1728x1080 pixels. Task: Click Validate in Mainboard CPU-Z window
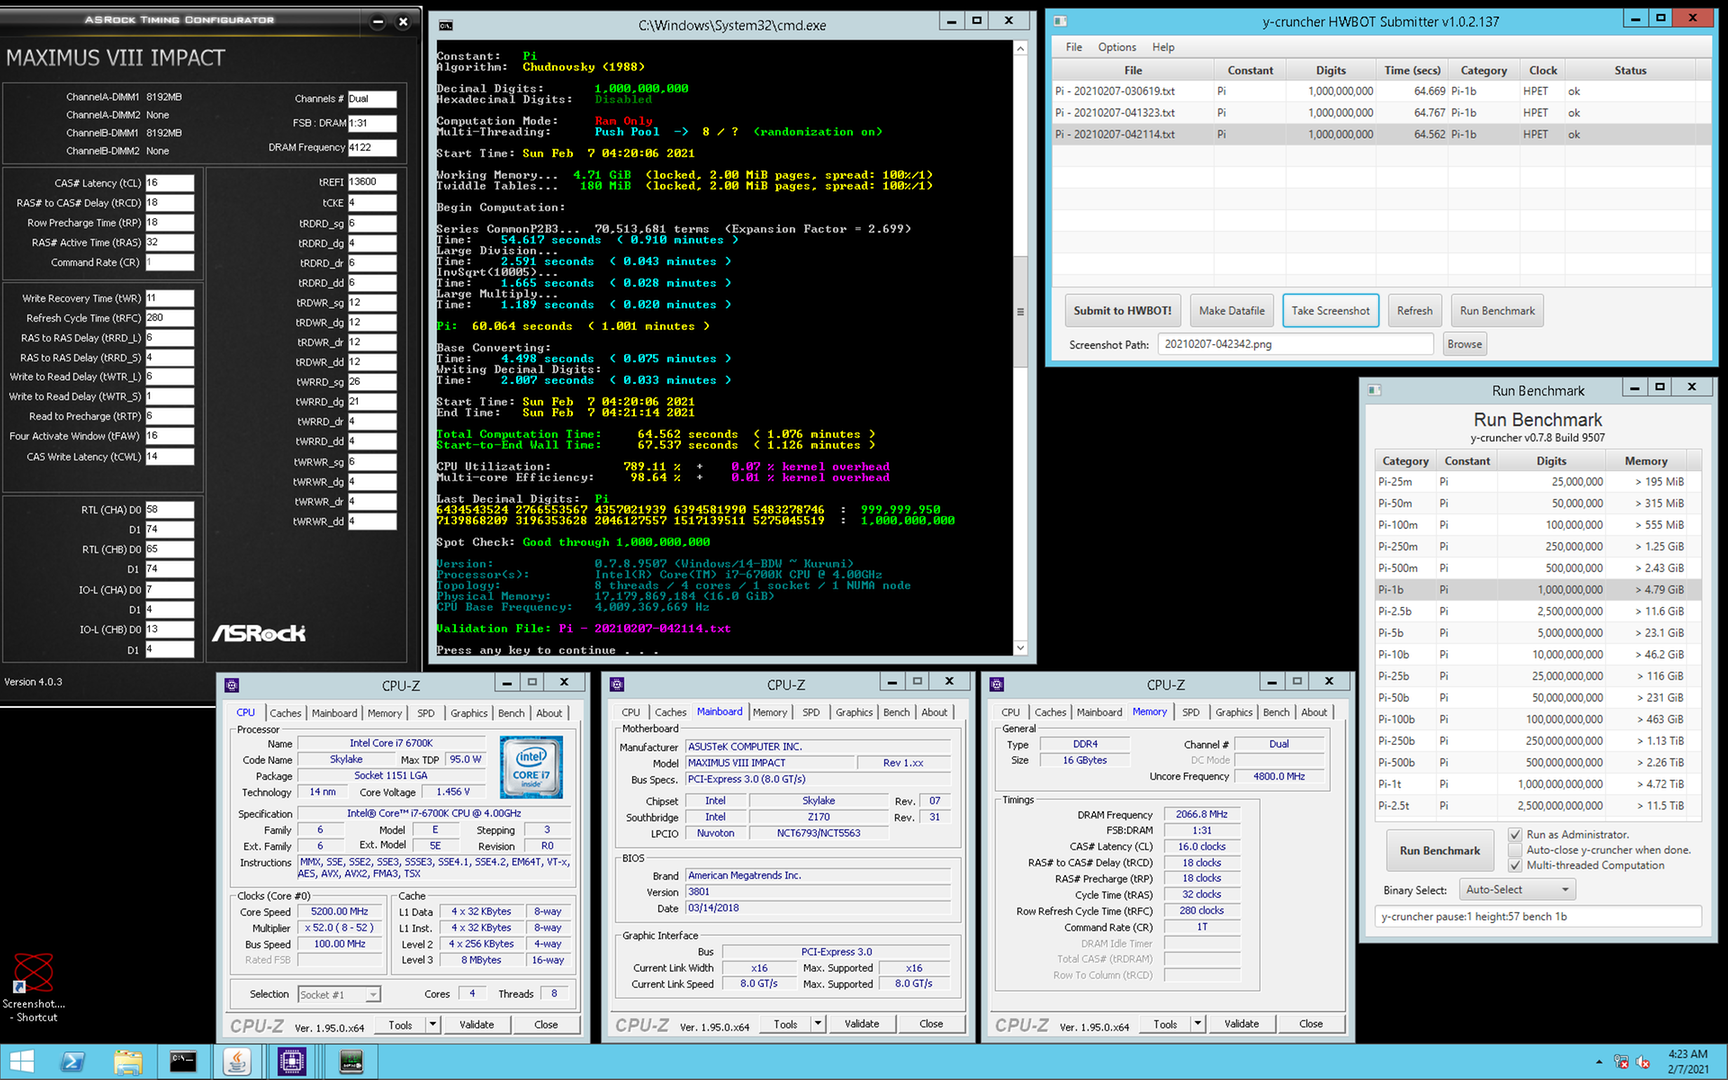pyautogui.click(x=861, y=1024)
